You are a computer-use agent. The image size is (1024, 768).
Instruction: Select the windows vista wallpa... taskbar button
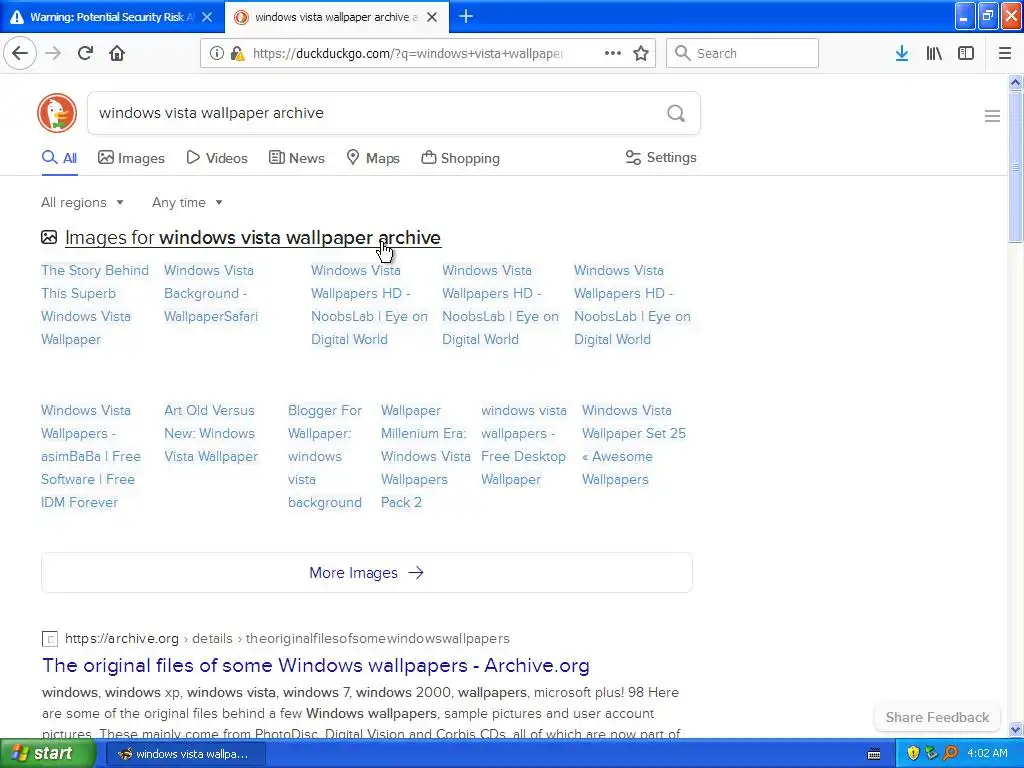[x=185, y=754]
